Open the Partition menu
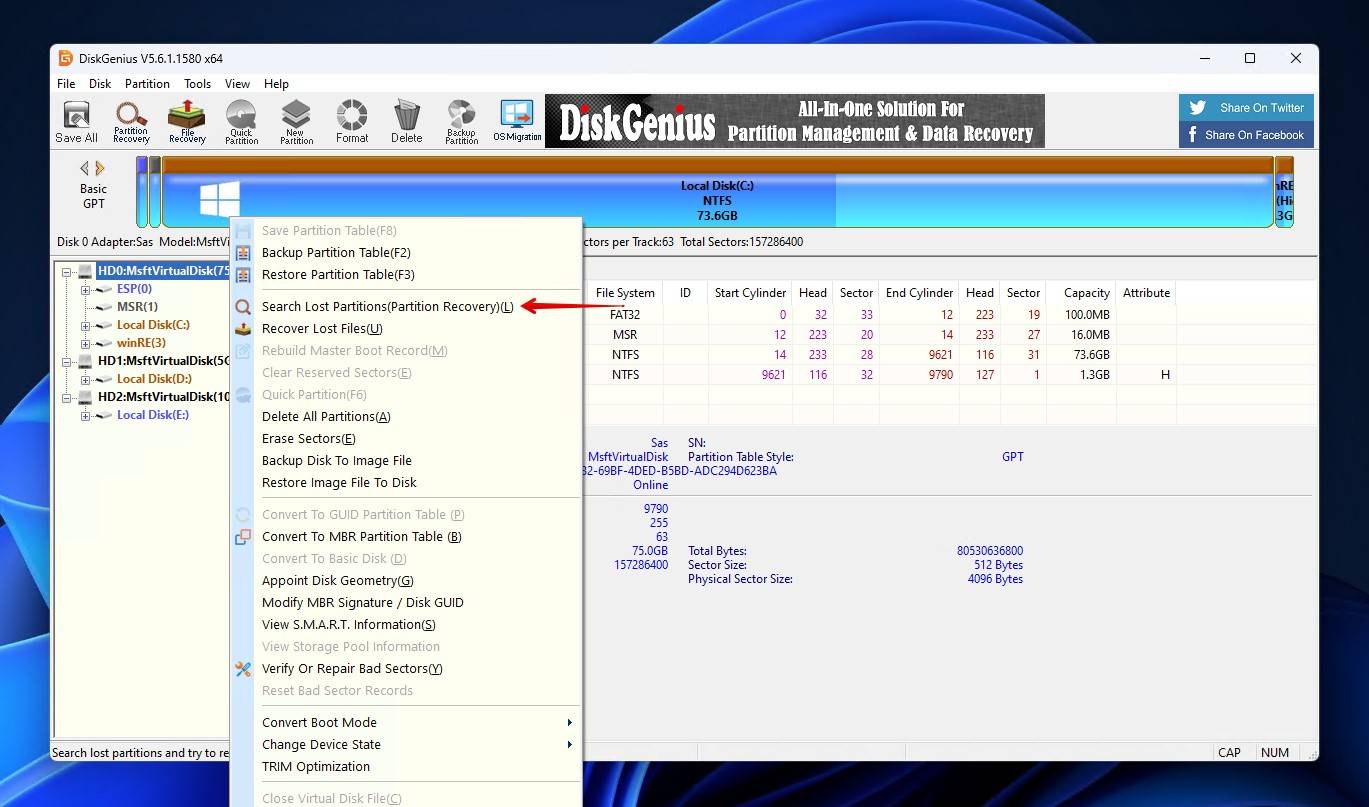The height and width of the screenshot is (807, 1369). (x=147, y=84)
